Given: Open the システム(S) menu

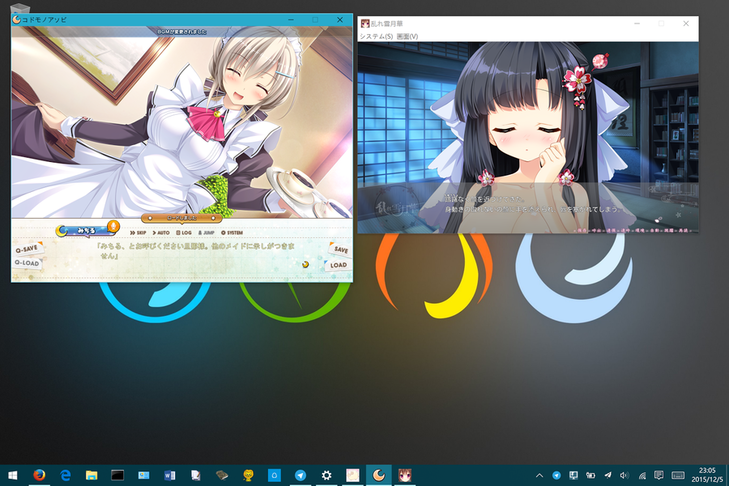Looking at the screenshot, I should [376, 36].
